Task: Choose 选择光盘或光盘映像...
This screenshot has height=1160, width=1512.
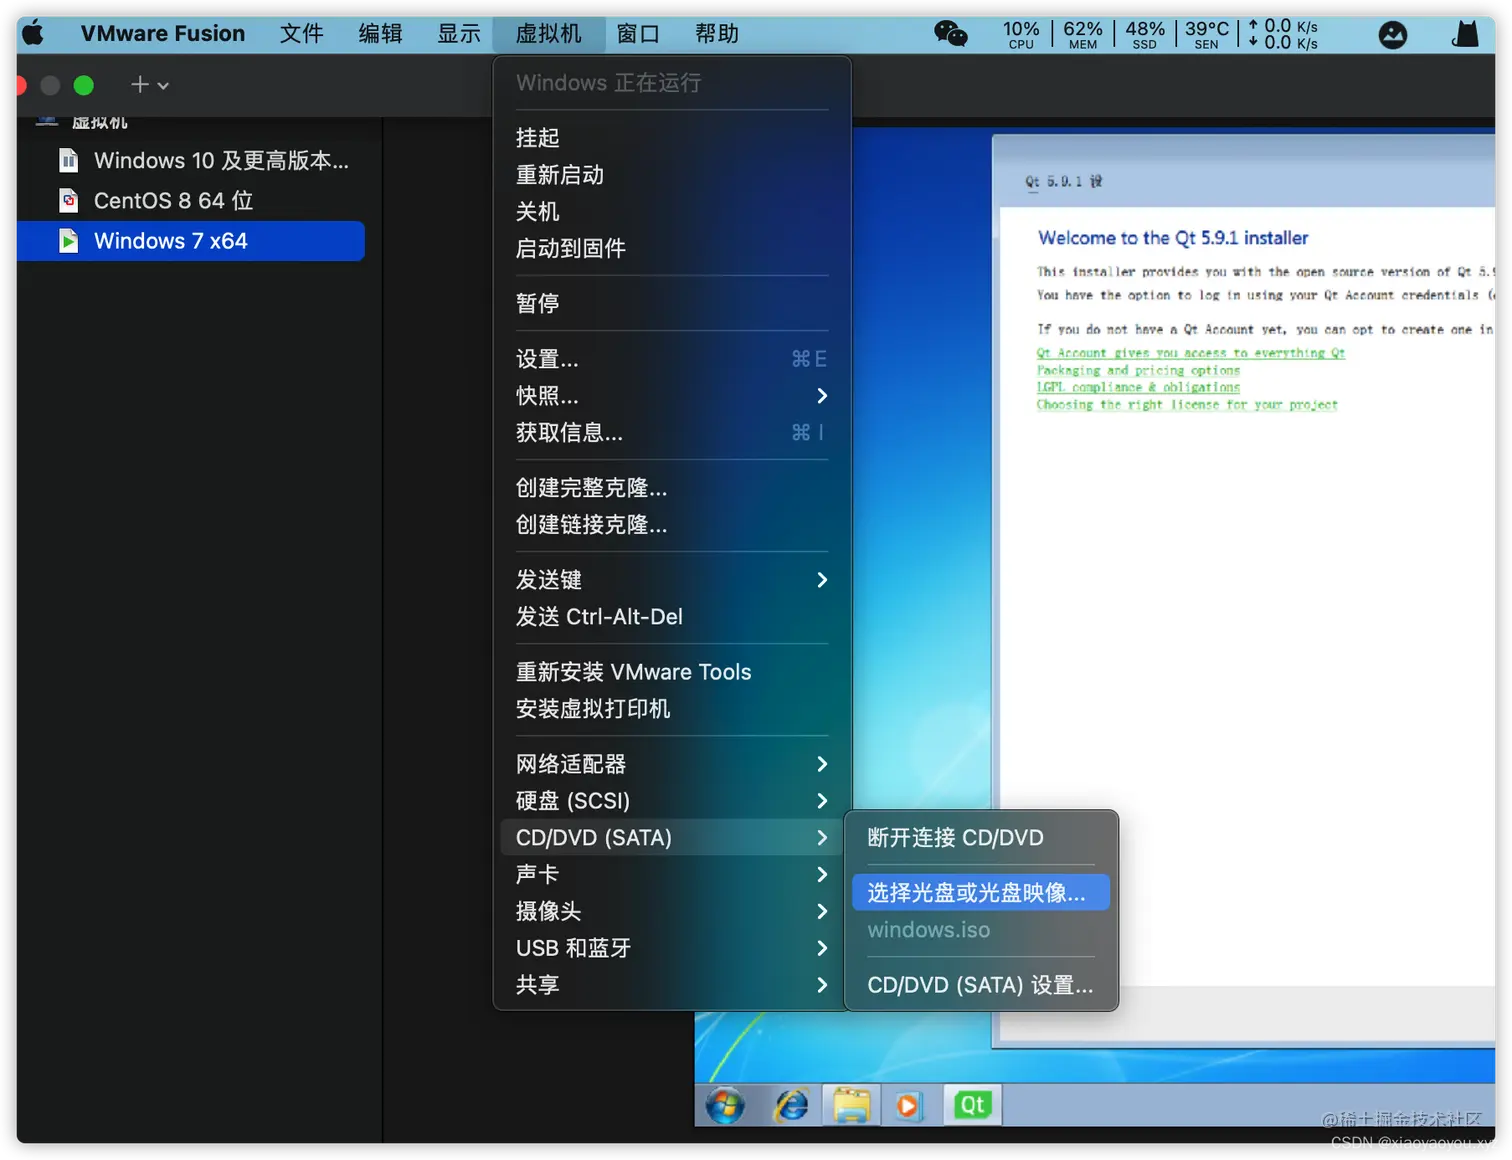Action: click(x=981, y=893)
